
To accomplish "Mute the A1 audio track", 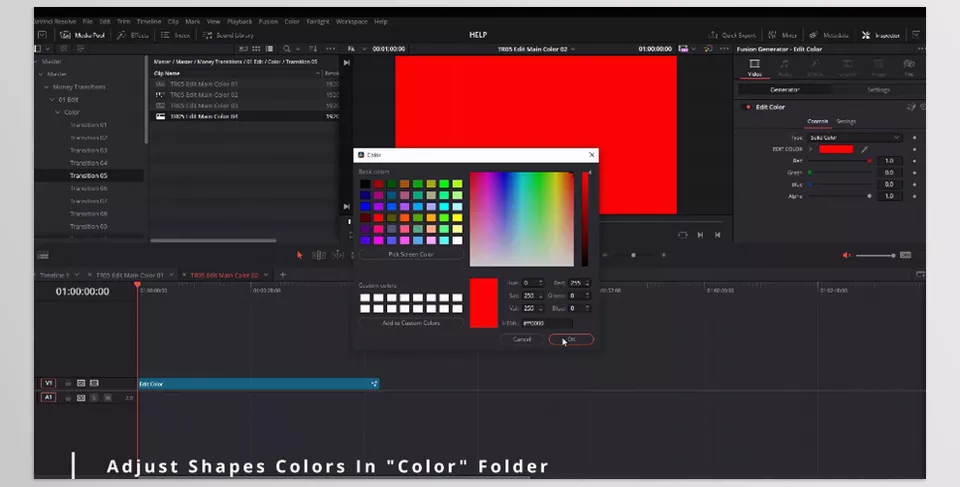I will [x=108, y=398].
